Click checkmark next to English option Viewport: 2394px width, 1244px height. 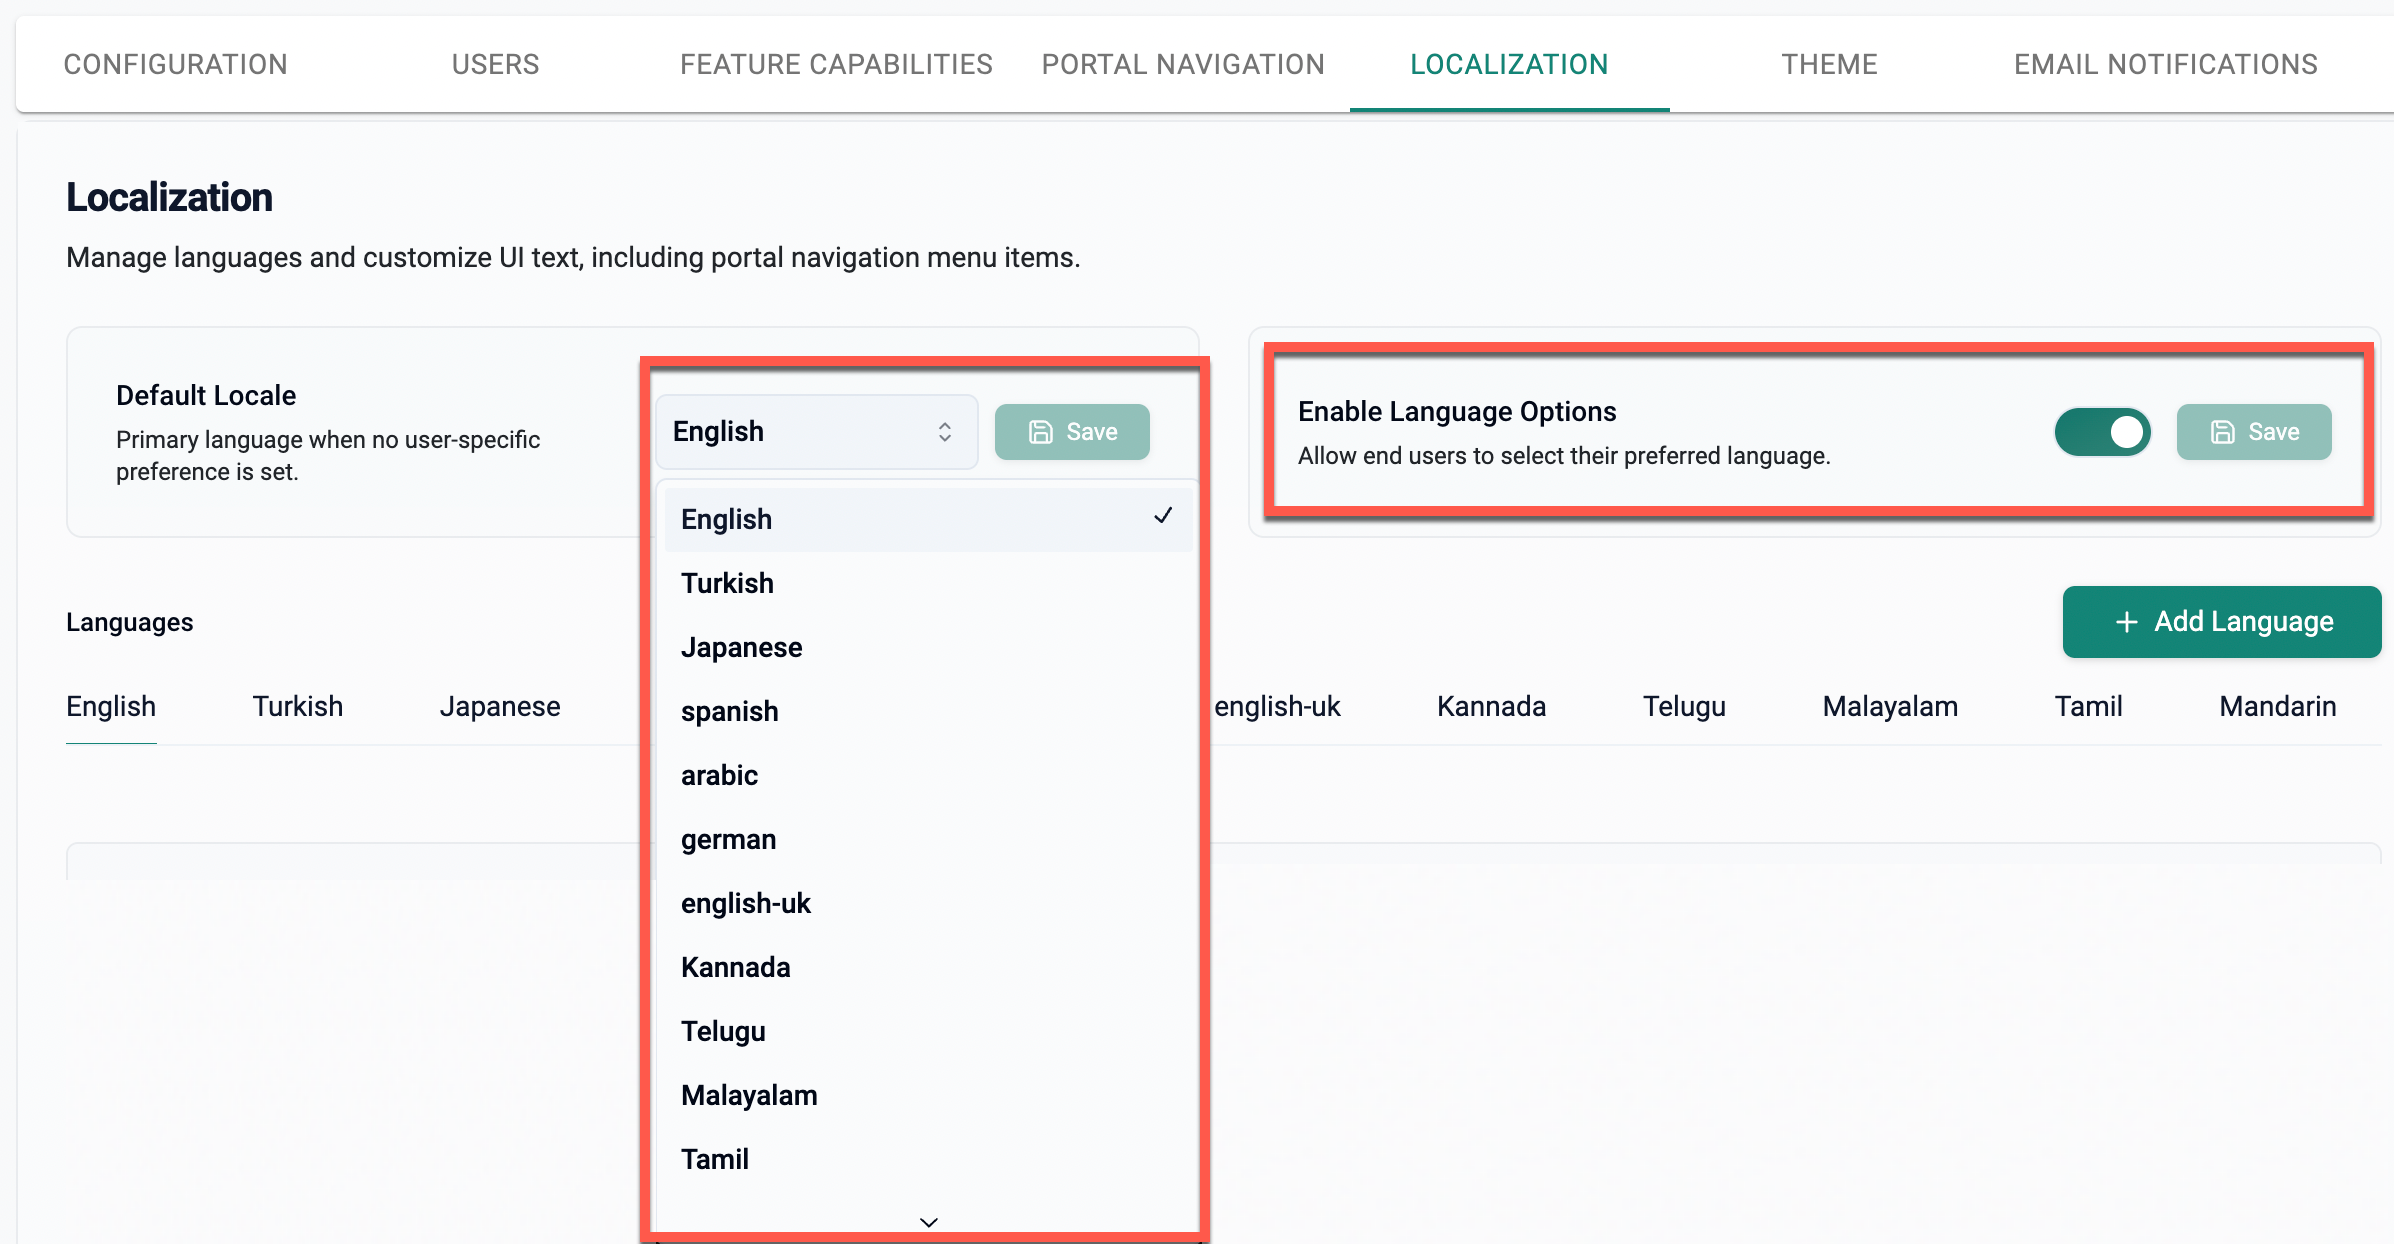tap(1162, 516)
